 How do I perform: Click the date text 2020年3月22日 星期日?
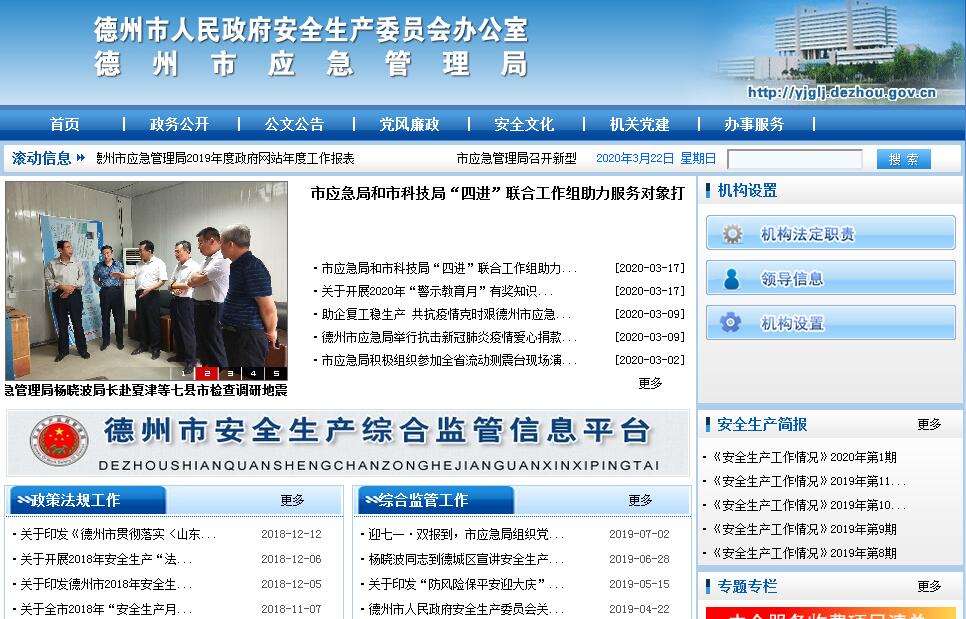[656, 158]
